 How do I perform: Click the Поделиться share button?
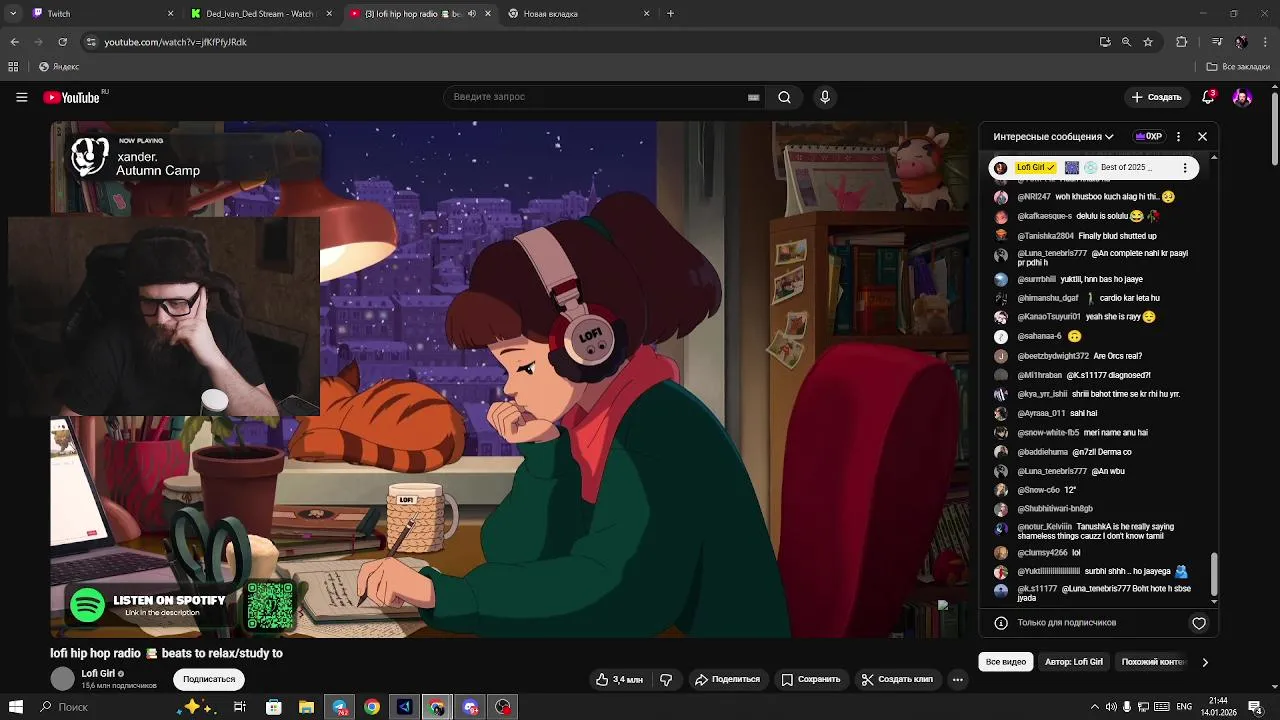coord(728,679)
